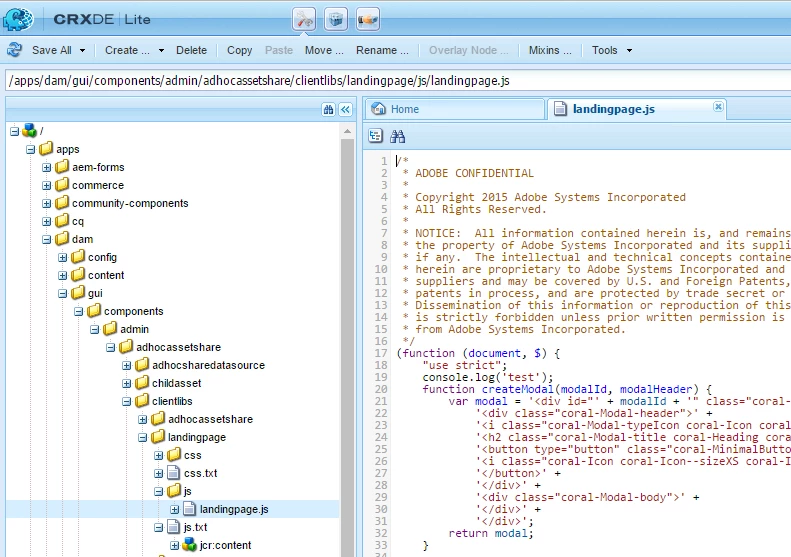Collapse the gui folder
The height and width of the screenshot is (557, 791).
[x=63, y=293]
